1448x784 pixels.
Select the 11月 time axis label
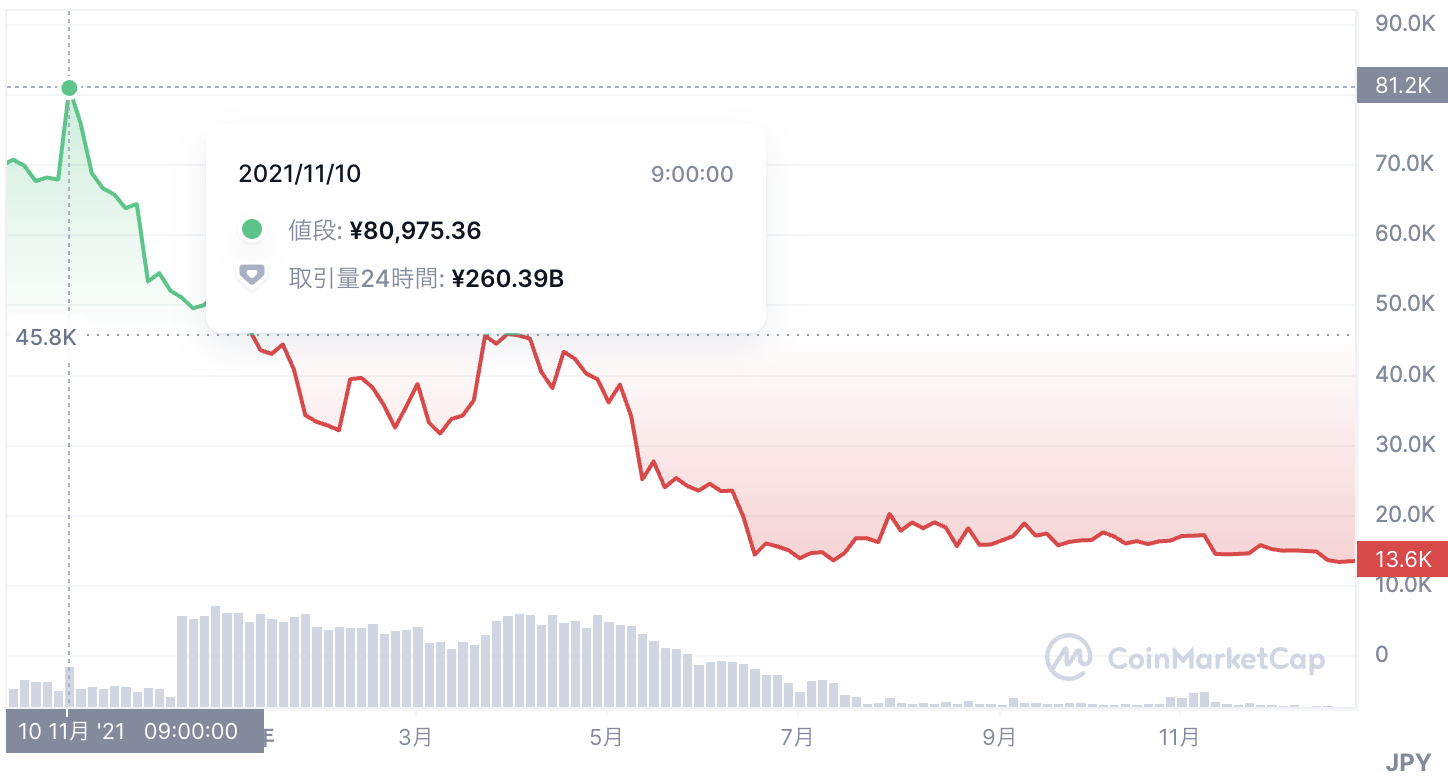[1179, 737]
